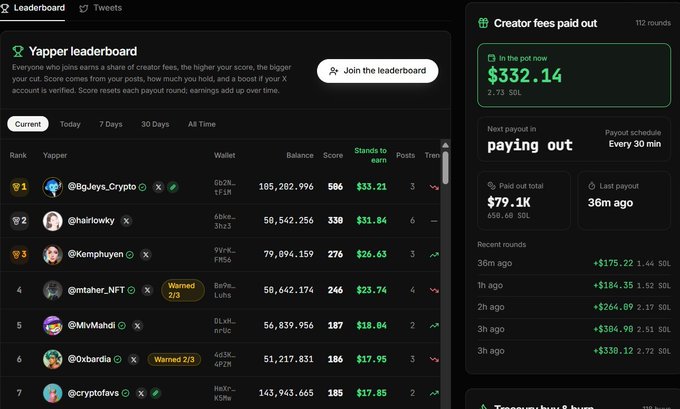This screenshot has width=680, height=409.
Task: Open @MlvMahdi avatar
Action: (x=52, y=326)
